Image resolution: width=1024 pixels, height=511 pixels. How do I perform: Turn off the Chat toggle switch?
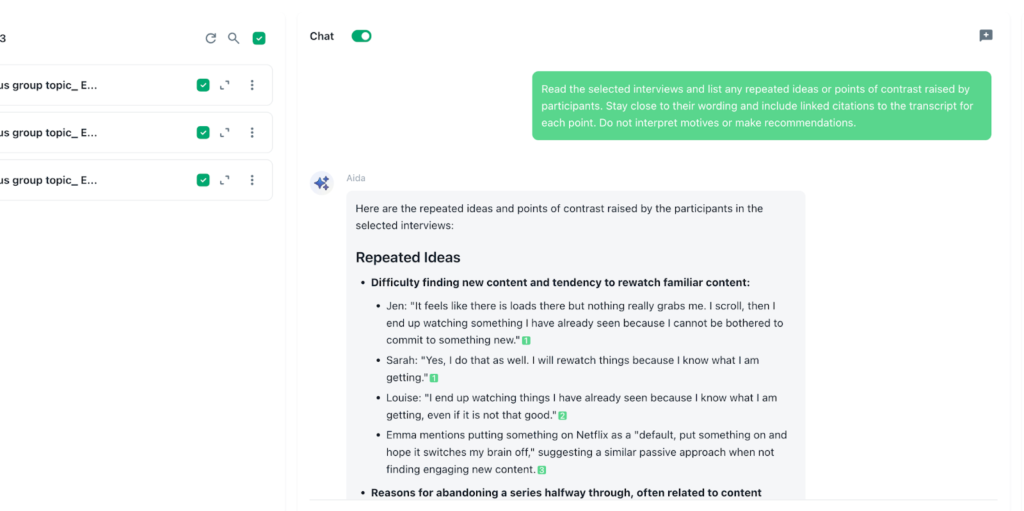tap(361, 36)
